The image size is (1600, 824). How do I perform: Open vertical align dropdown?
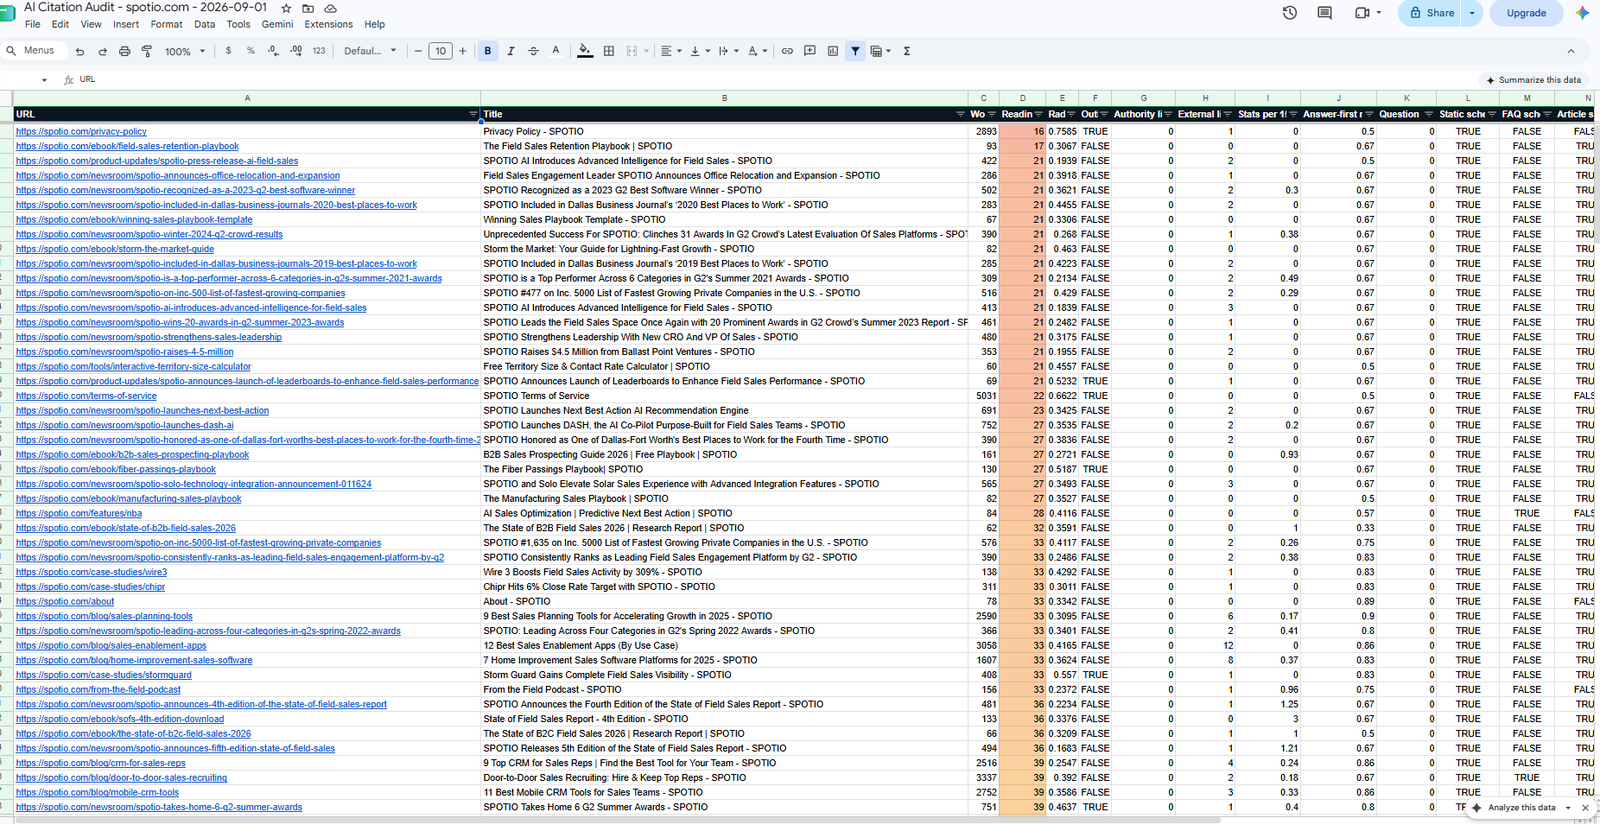coord(700,51)
